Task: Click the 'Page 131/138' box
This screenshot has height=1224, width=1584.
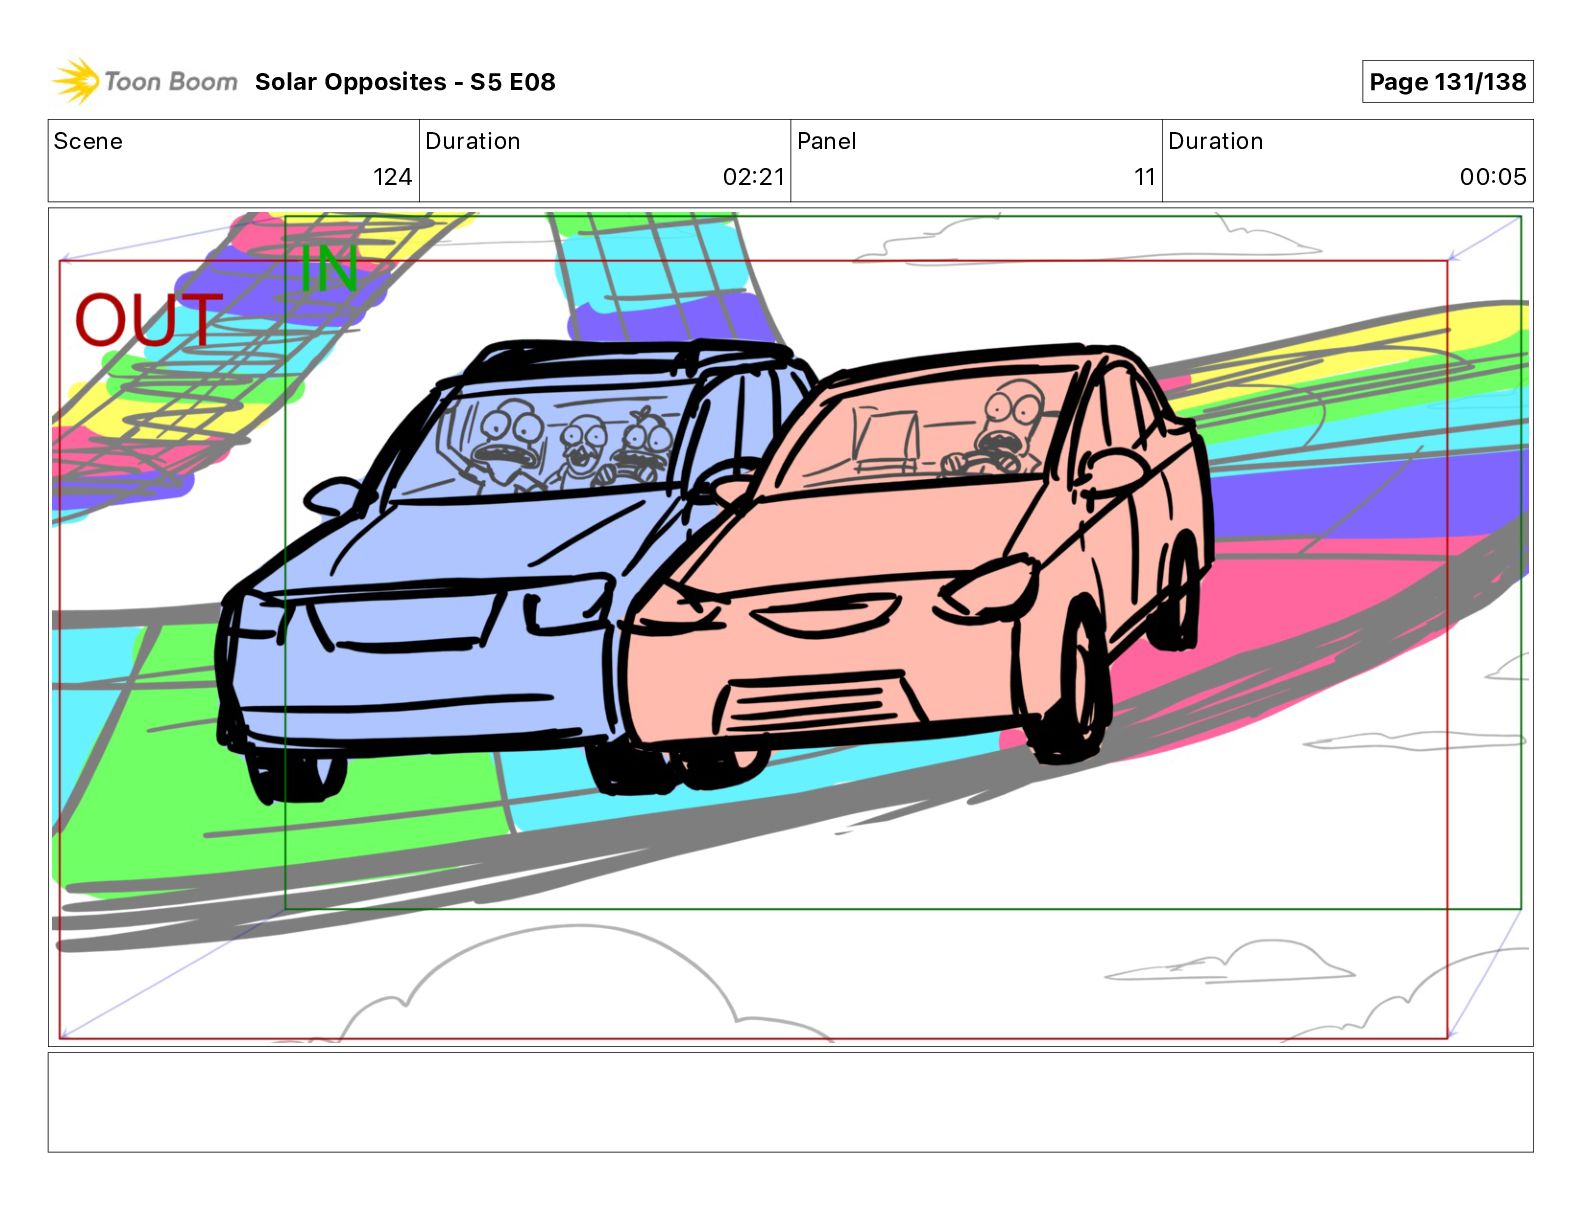Action: point(1447,82)
